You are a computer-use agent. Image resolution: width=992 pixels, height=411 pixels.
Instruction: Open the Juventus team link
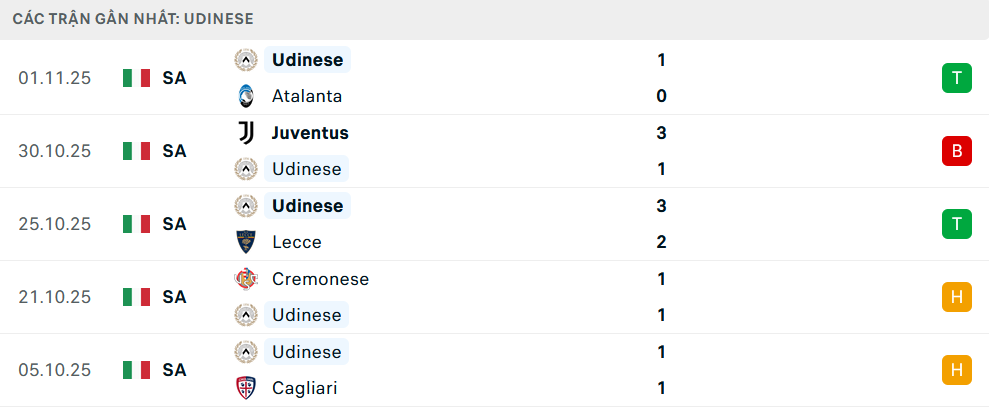point(310,133)
